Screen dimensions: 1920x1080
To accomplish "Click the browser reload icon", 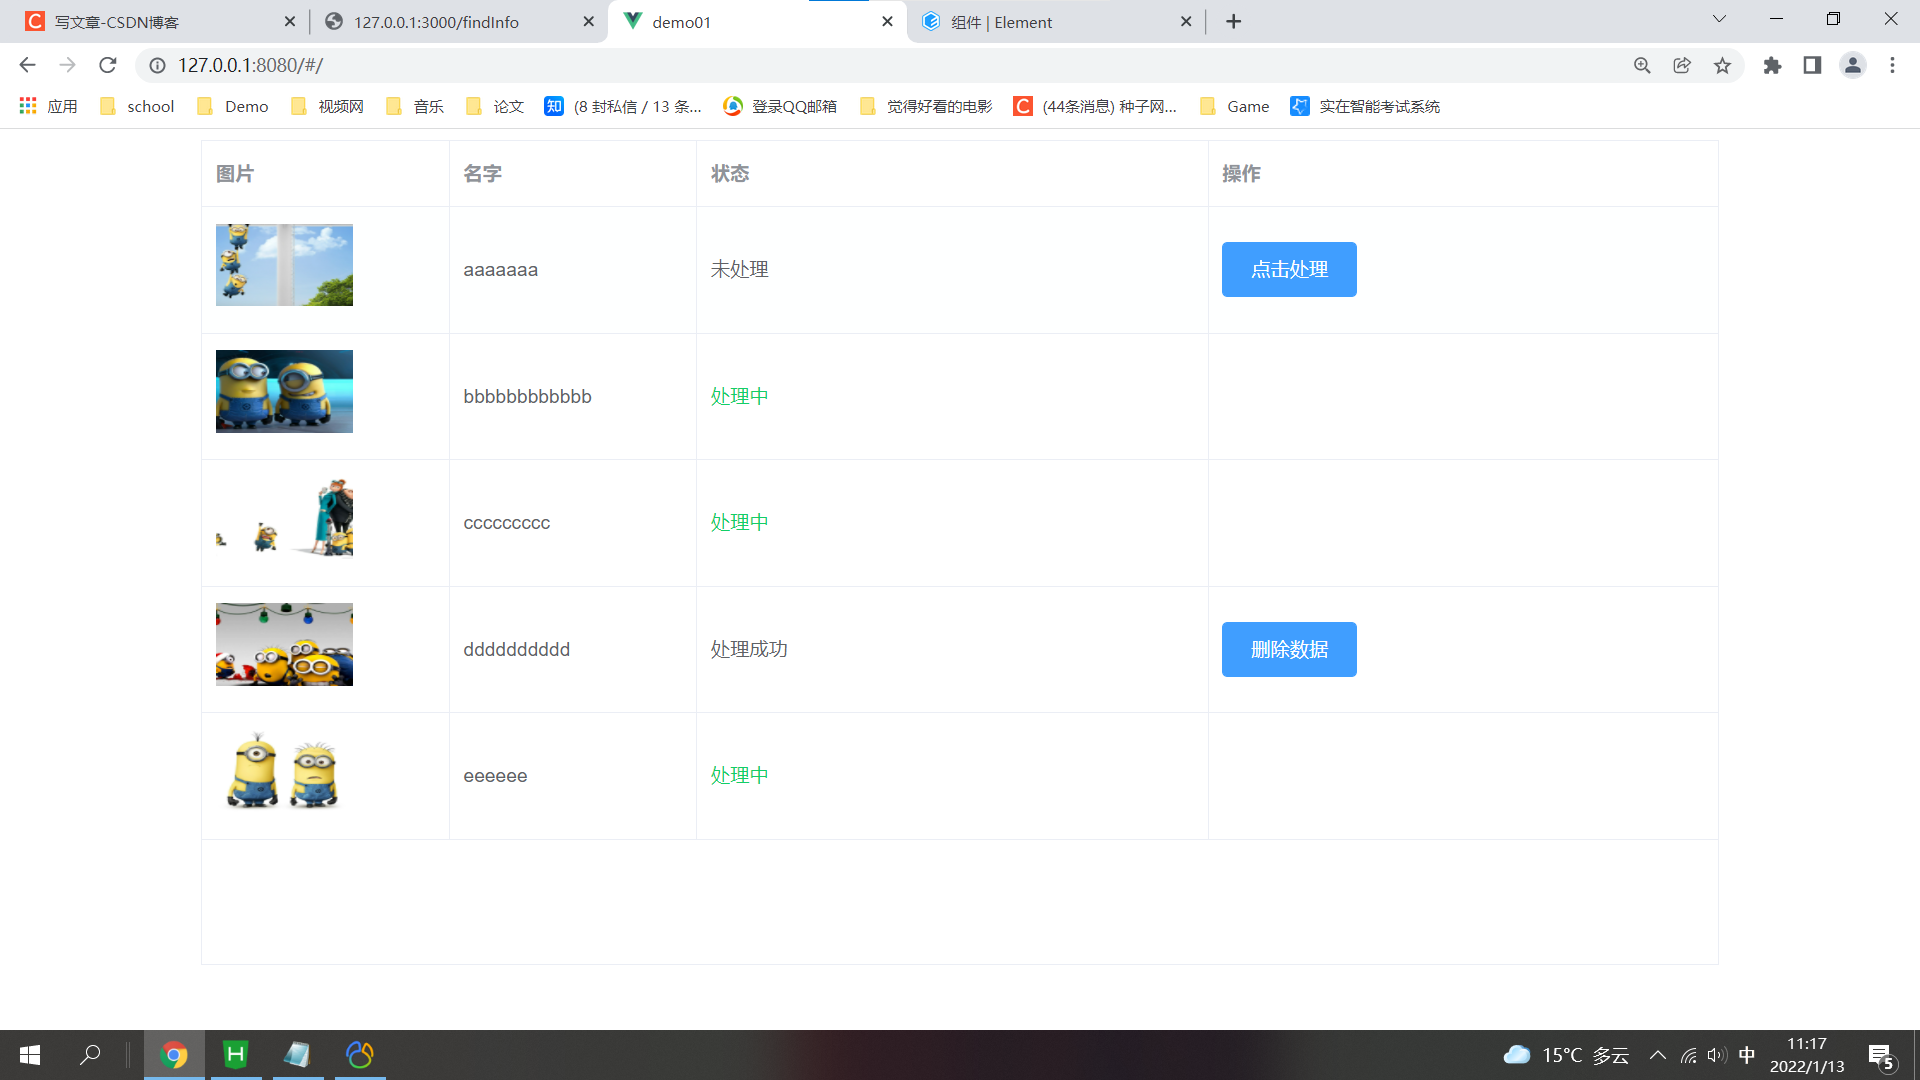I will click(x=108, y=65).
